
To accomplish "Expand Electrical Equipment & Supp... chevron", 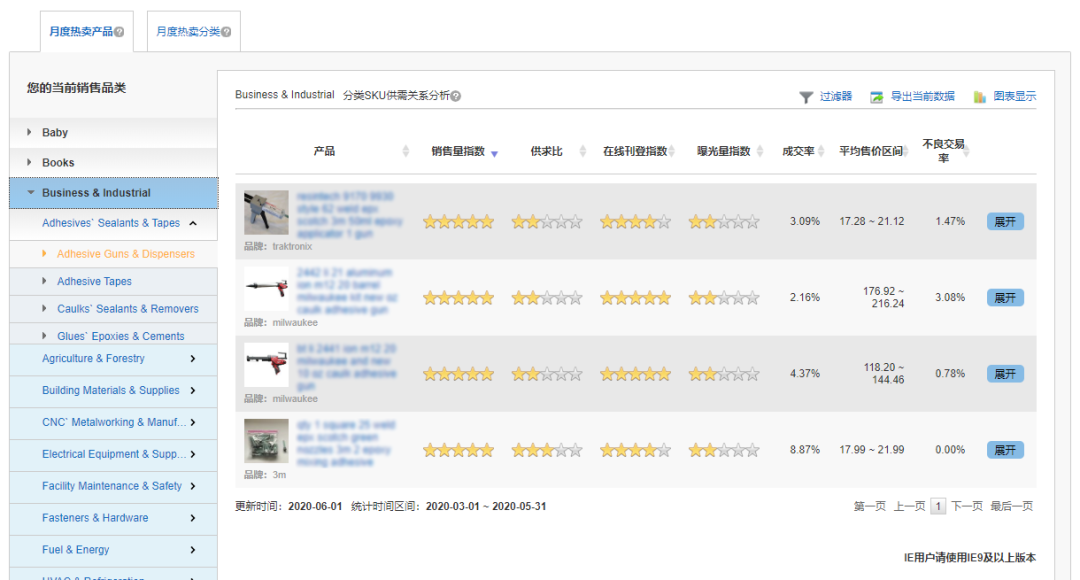I will [x=193, y=454].
